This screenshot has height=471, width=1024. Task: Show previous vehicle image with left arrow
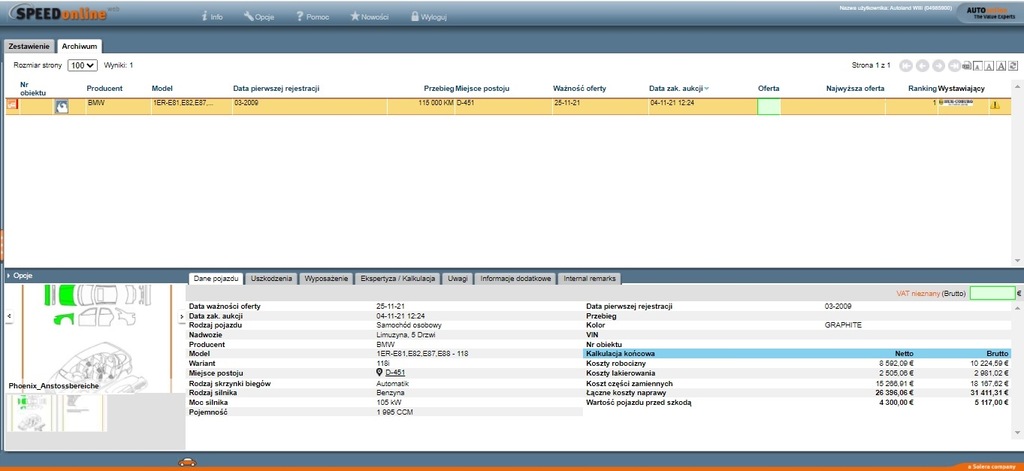point(9,316)
